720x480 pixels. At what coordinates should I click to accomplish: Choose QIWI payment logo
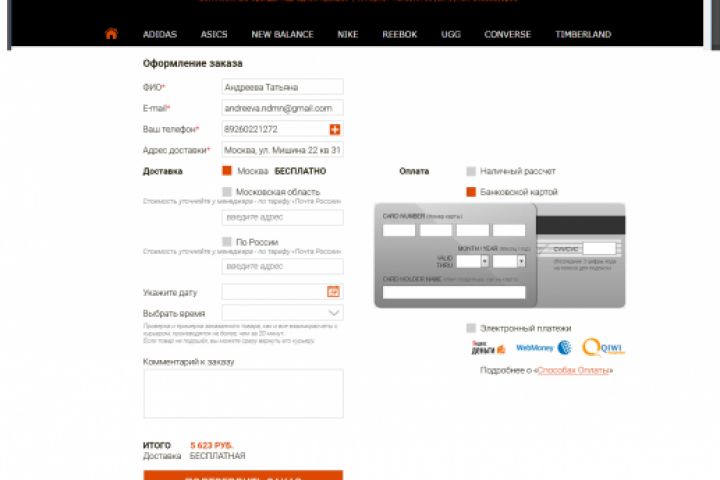603,348
